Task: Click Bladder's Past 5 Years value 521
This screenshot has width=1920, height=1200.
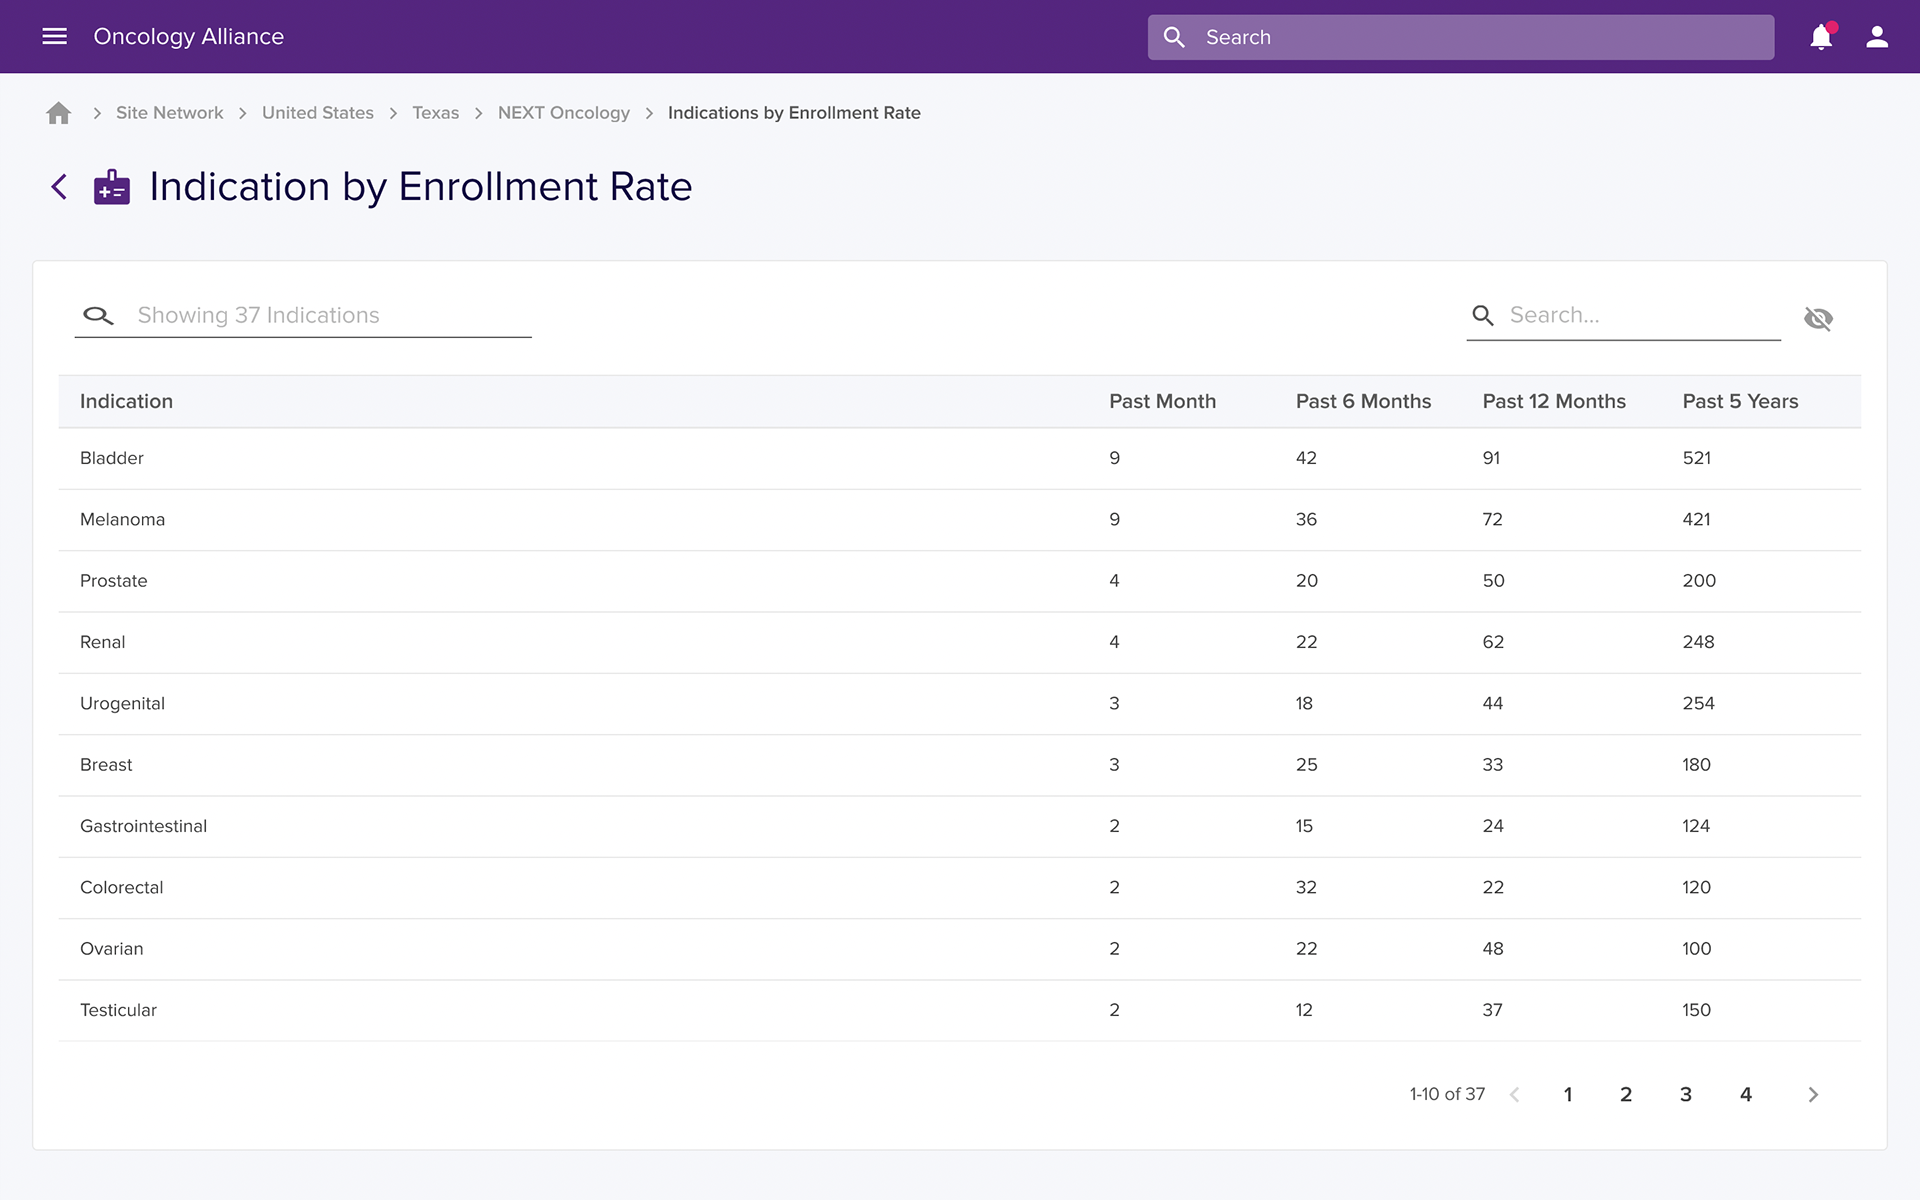Action: pyautogui.click(x=1697, y=458)
